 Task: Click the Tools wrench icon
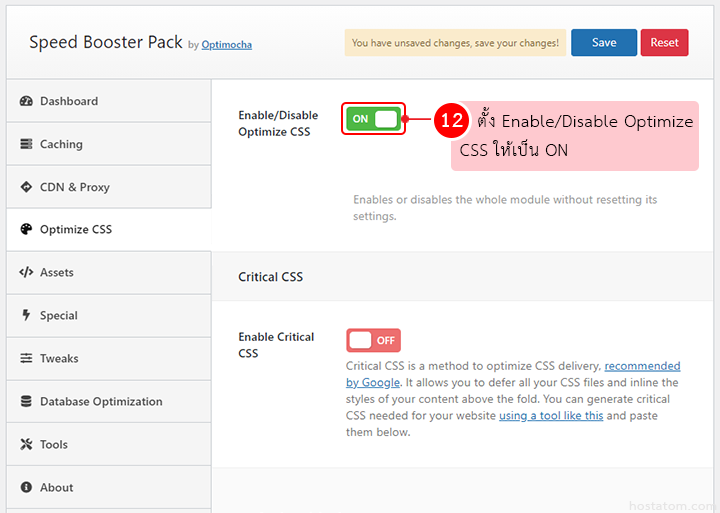[x=26, y=445]
